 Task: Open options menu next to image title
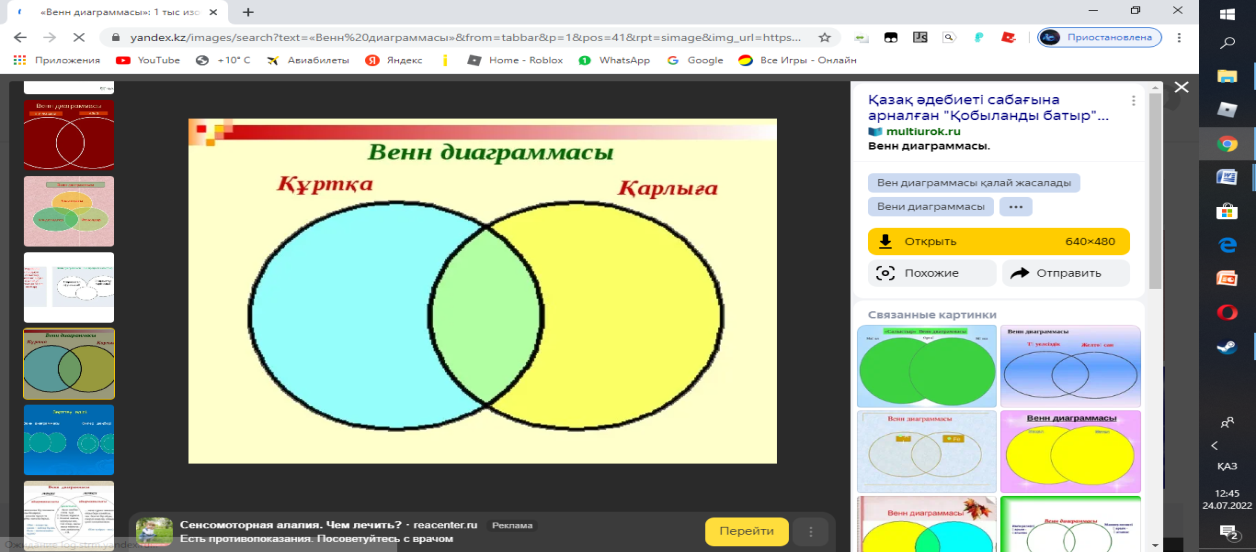point(1133,100)
